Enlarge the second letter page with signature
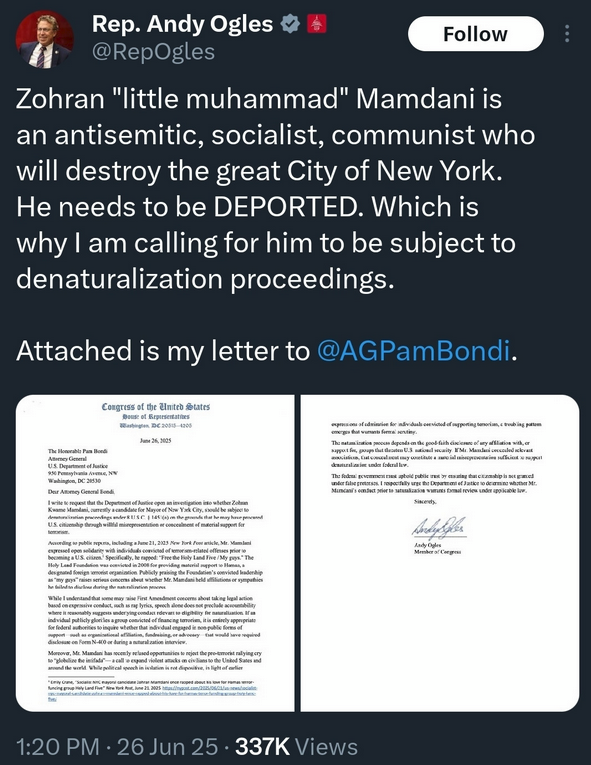 pyautogui.click(x=440, y=553)
